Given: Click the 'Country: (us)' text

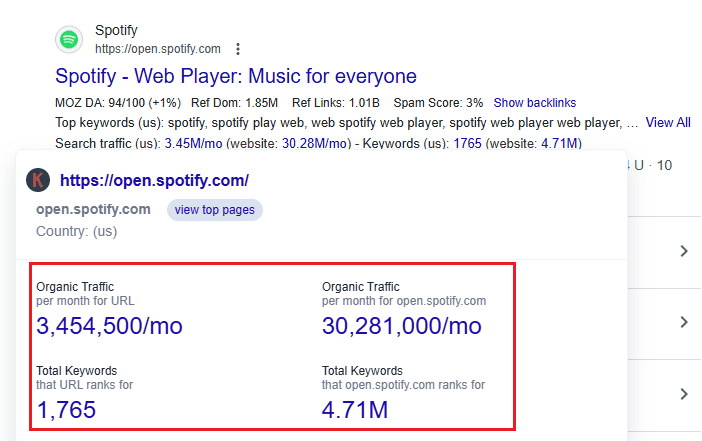Looking at the screenshot, I should (x=77, y=231).
